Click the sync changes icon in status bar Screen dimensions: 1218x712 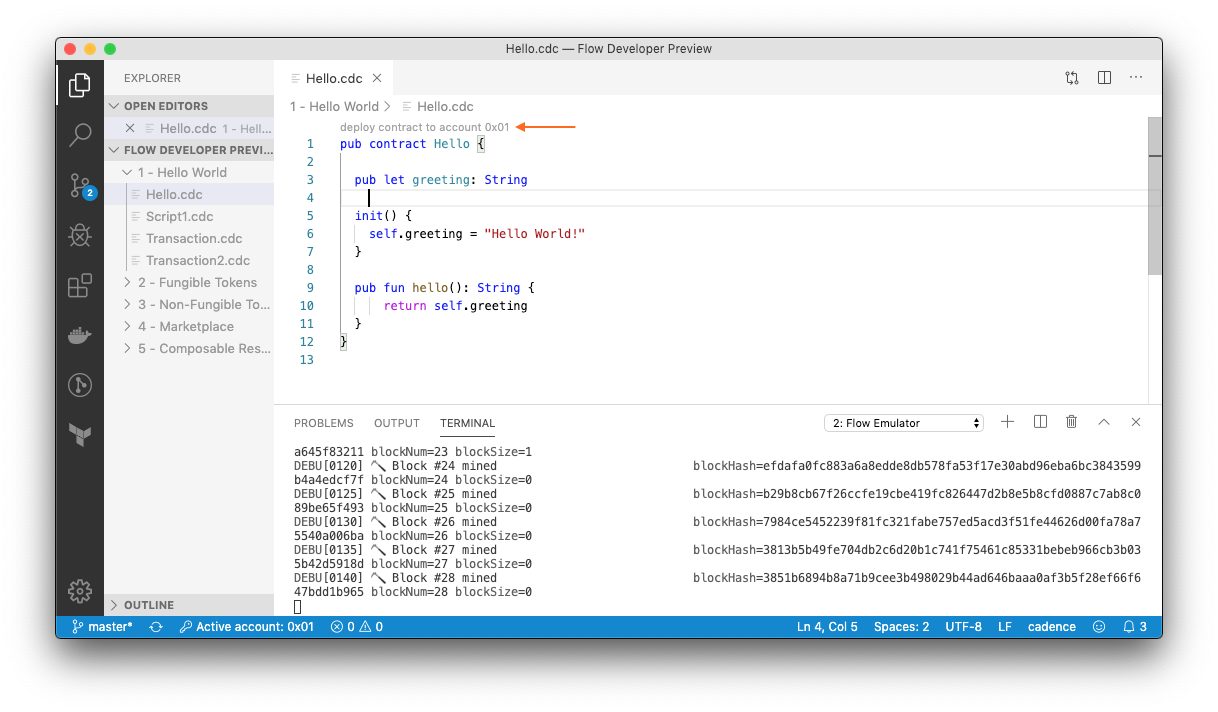(156, 627)
